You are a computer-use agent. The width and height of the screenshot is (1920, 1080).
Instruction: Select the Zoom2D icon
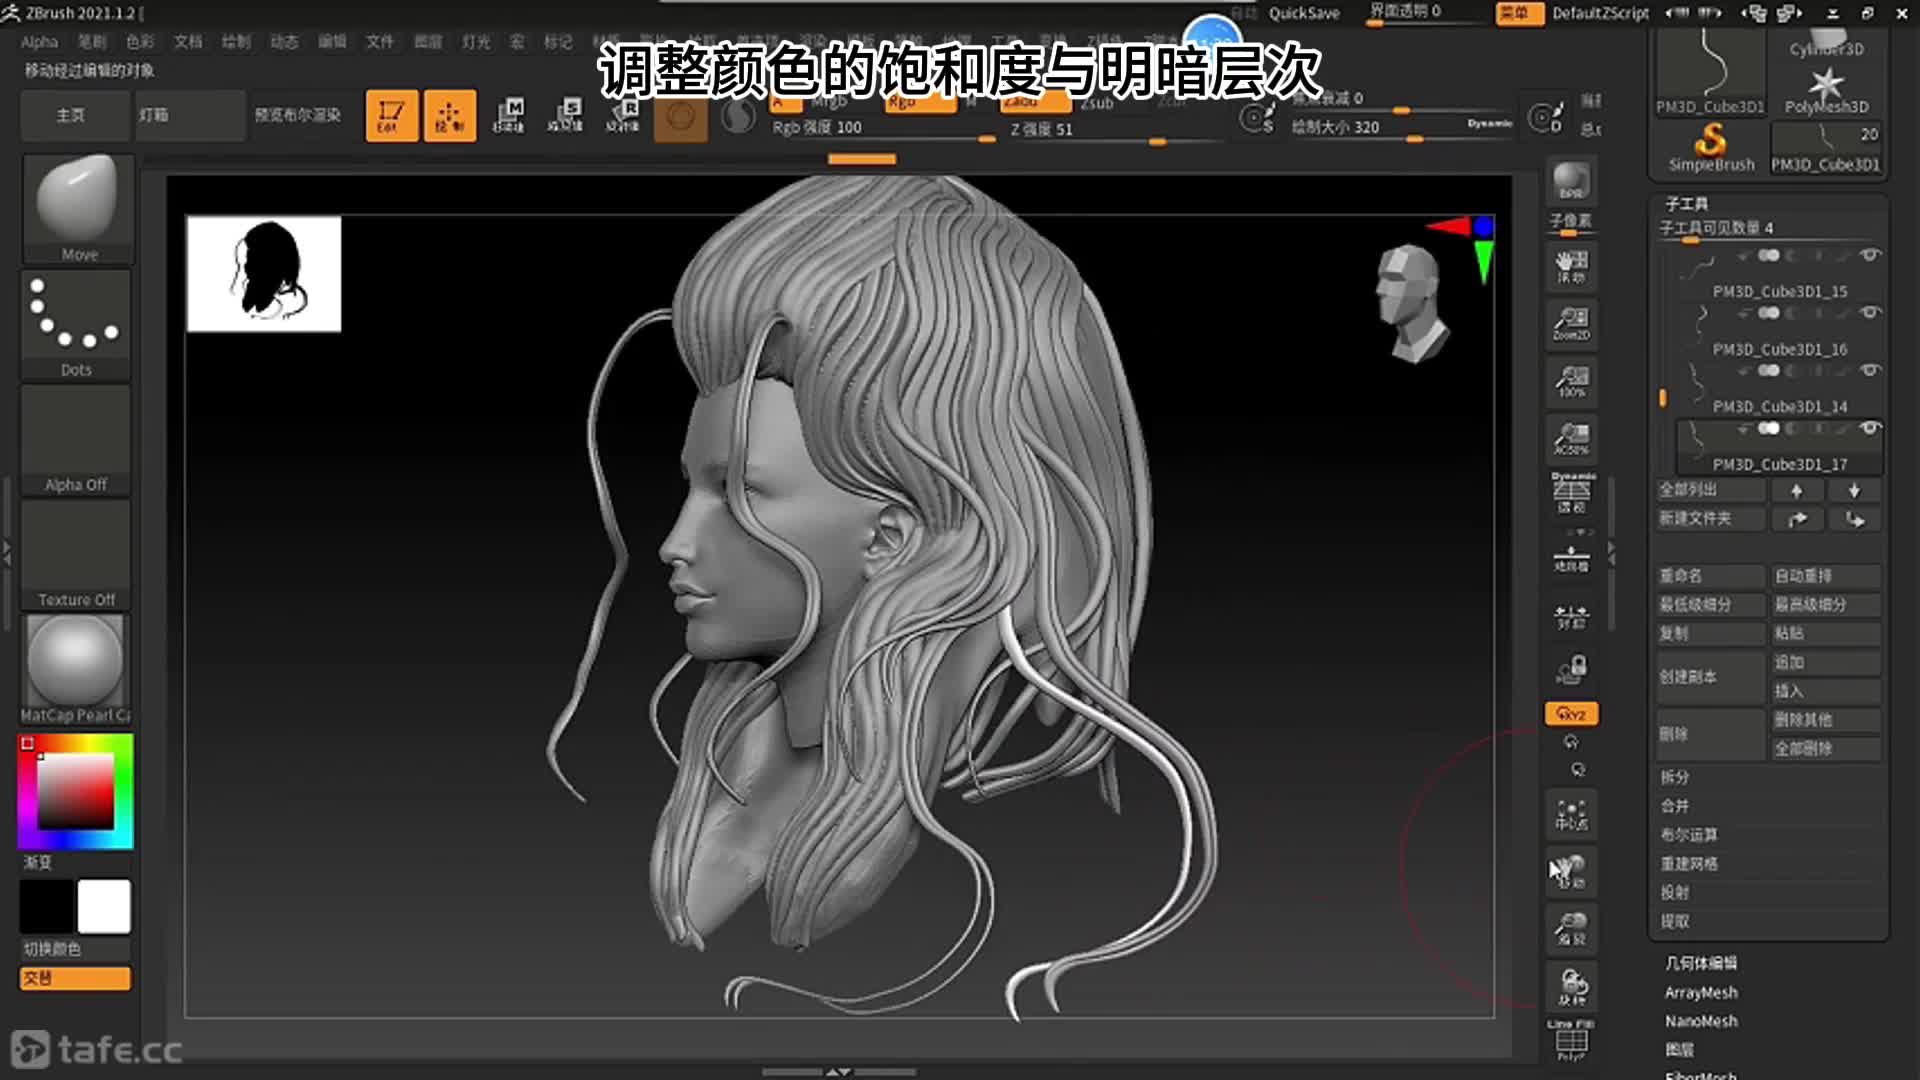click(1571, 323)
